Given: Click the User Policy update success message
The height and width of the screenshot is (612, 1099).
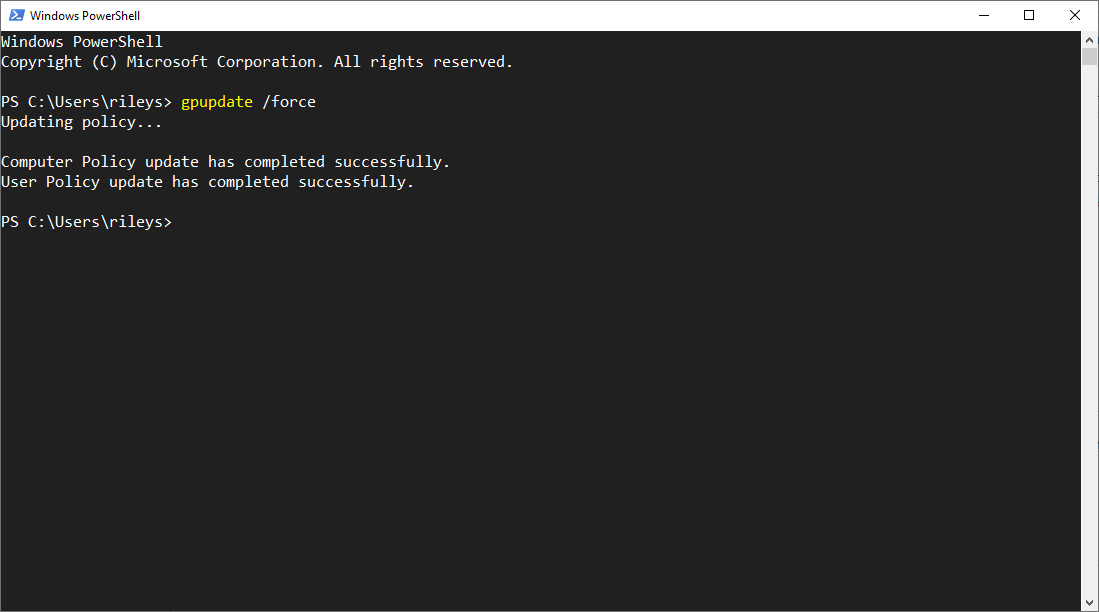Looking at the screenshot, I should coord(207,182).
